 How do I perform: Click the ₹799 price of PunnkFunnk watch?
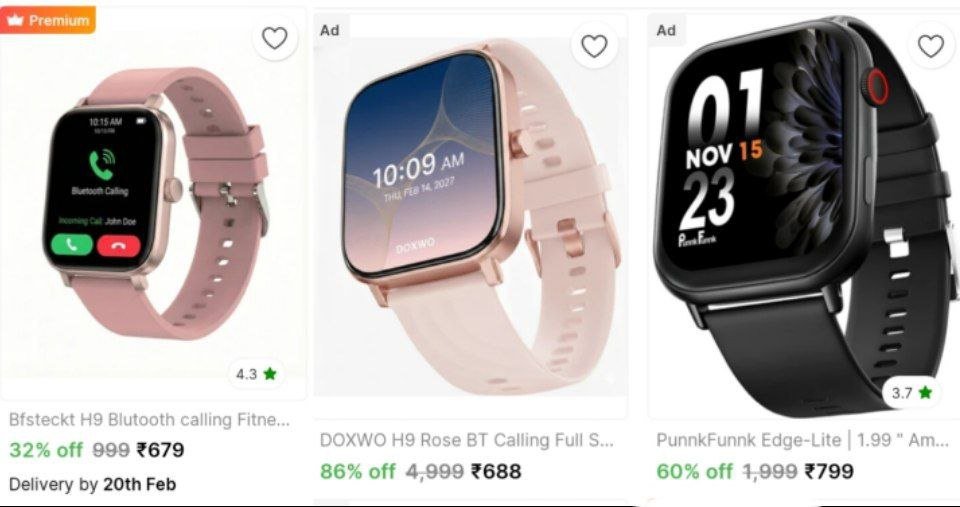[x=830, y=471]
